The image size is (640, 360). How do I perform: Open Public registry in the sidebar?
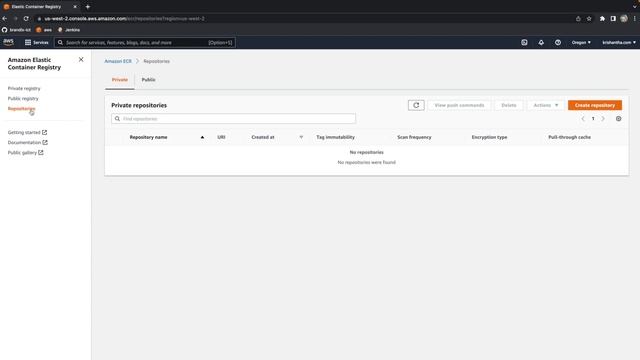[x=23, y=98]
